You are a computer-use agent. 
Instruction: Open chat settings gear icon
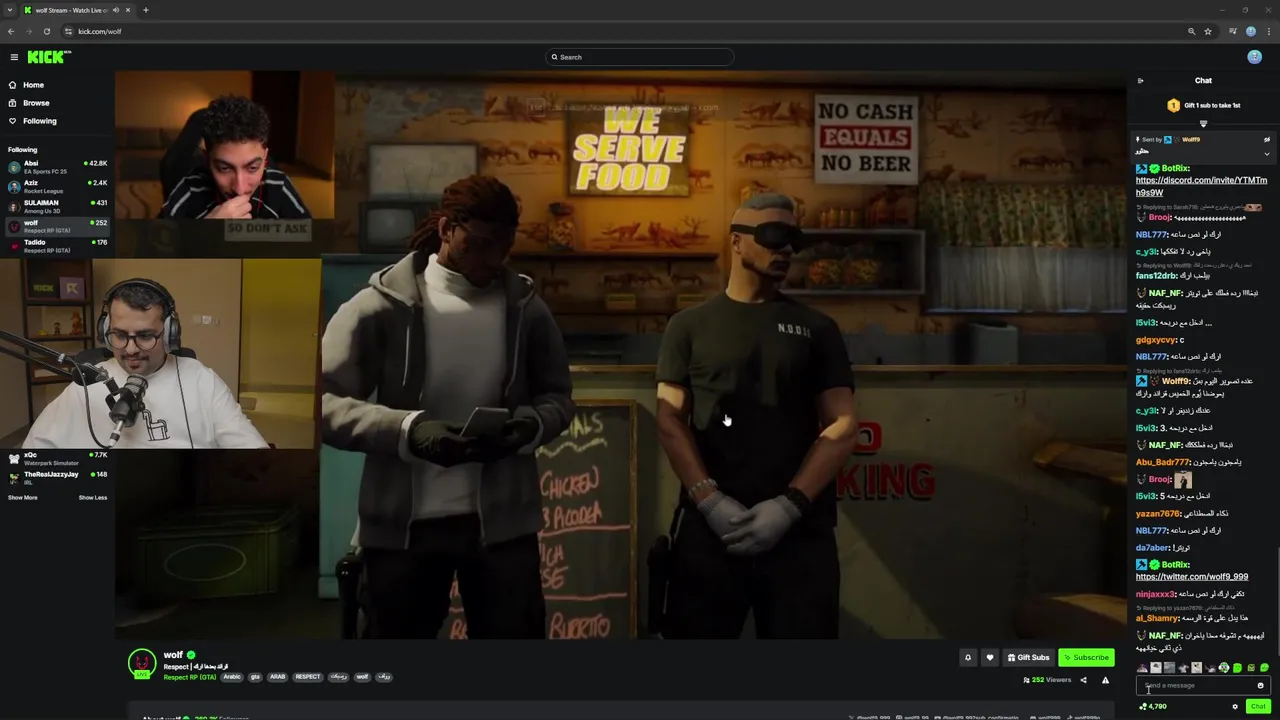1235,706
